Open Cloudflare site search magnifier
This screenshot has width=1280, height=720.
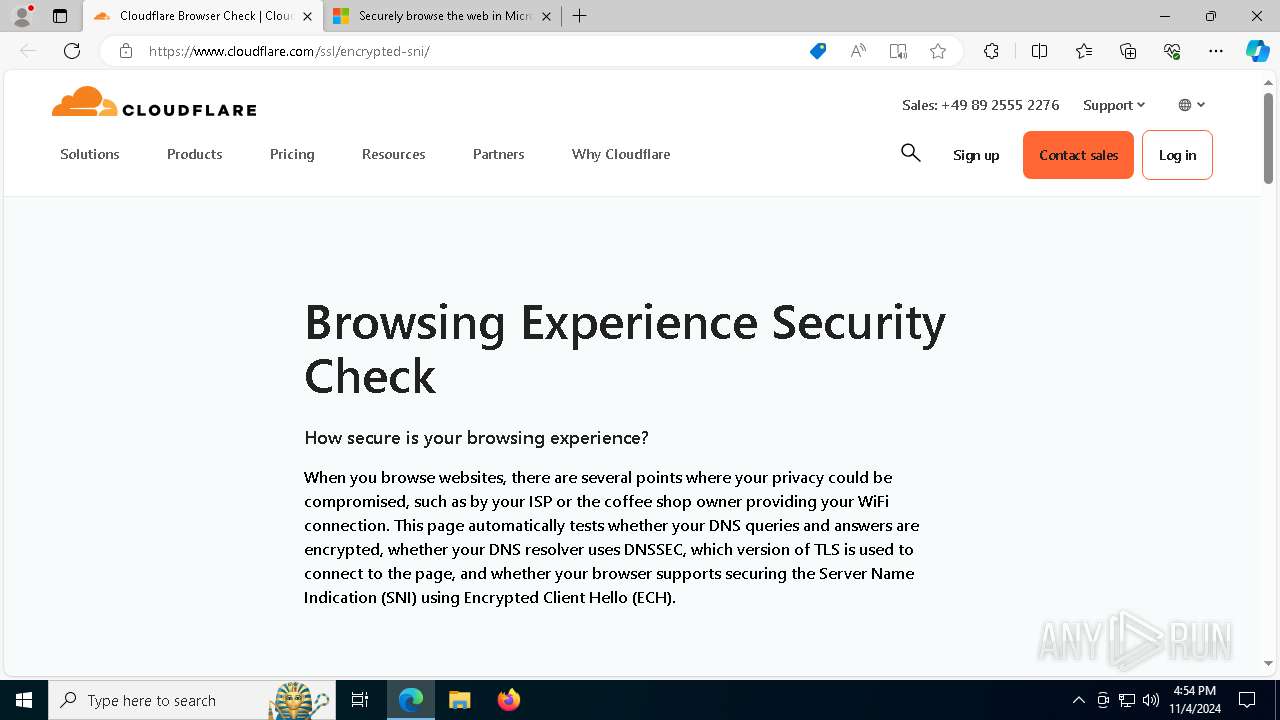910,153
